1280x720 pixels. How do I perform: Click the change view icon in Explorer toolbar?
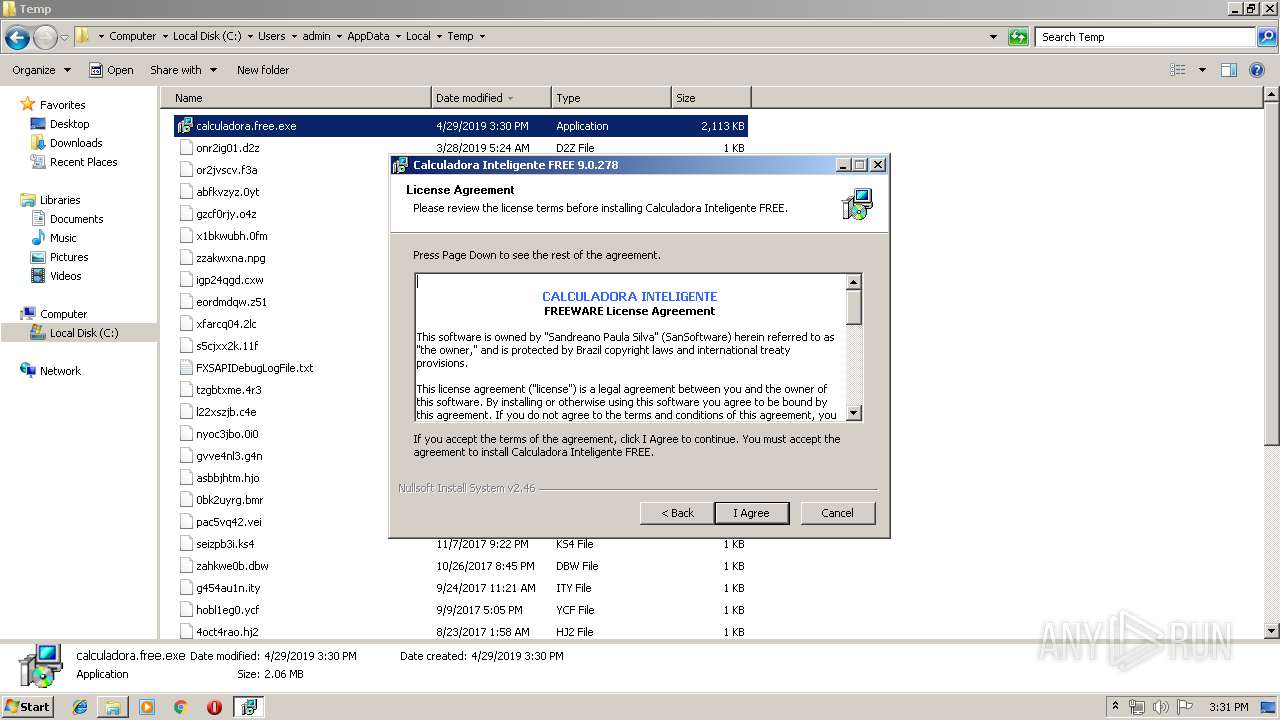(x=1178, y=70)
